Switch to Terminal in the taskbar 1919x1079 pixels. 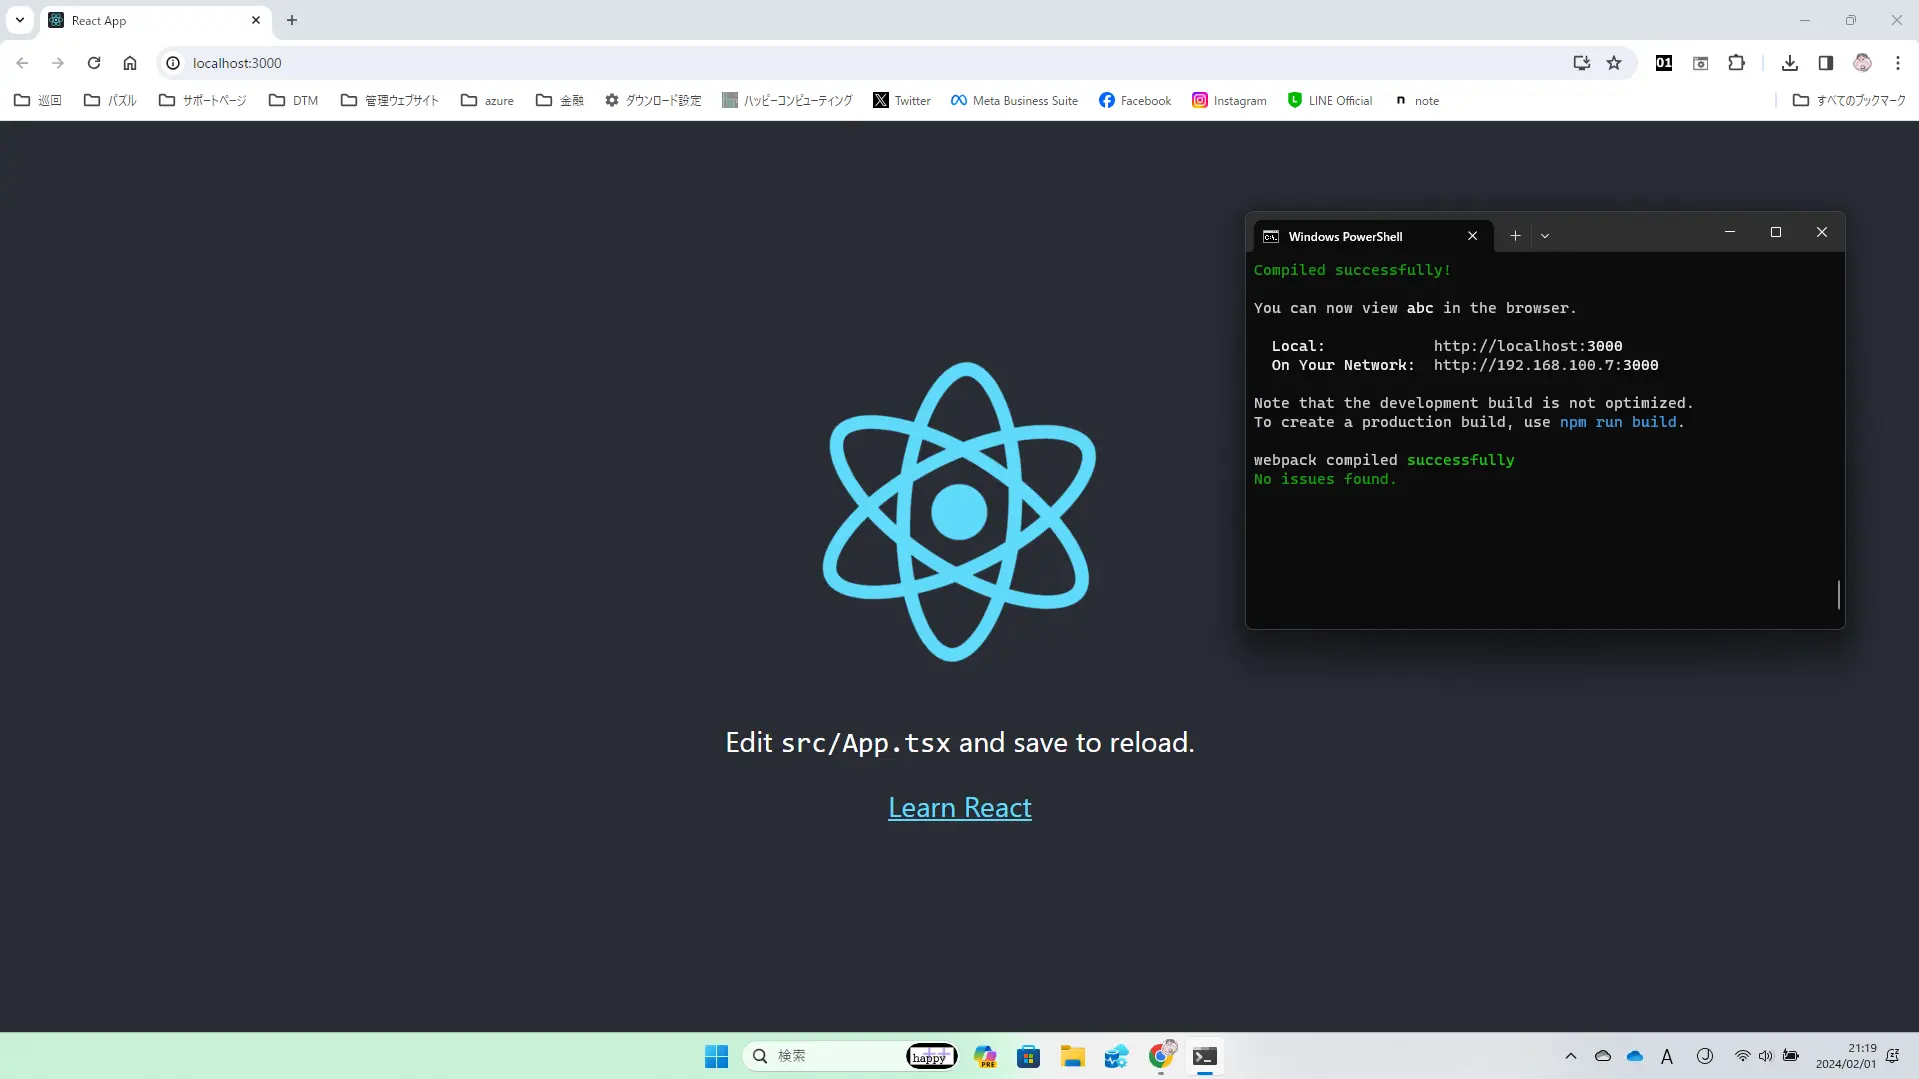(x=1205, y=1056)
